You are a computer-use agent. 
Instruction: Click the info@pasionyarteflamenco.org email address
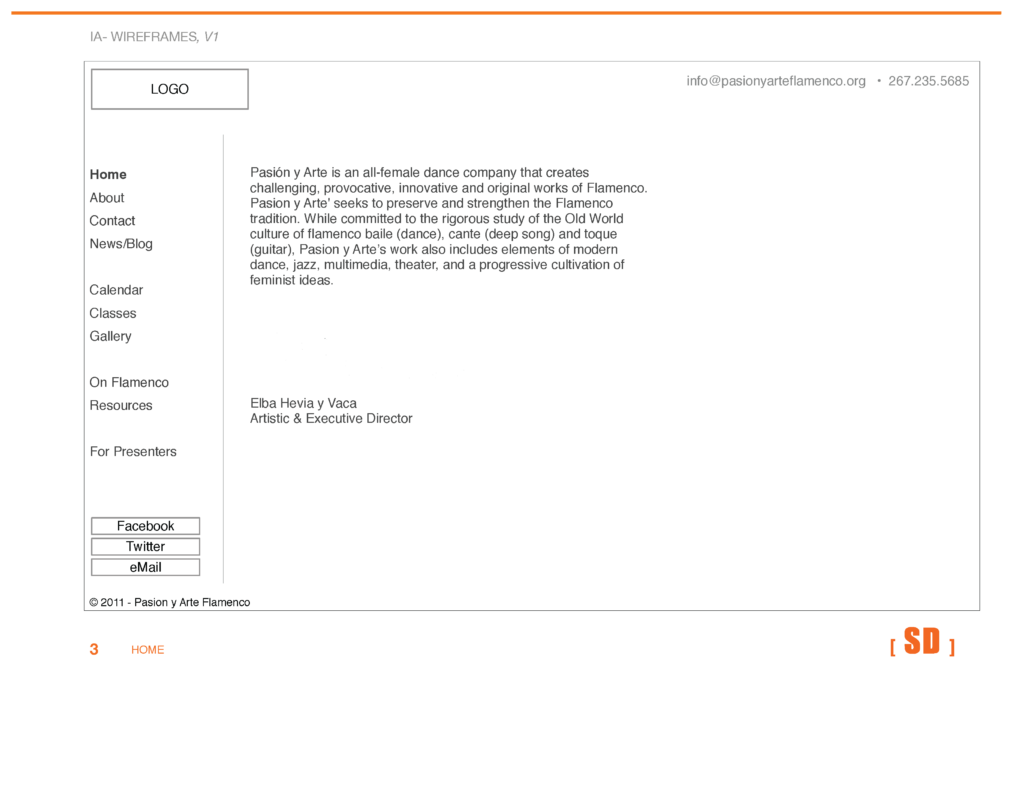(776, 81)
